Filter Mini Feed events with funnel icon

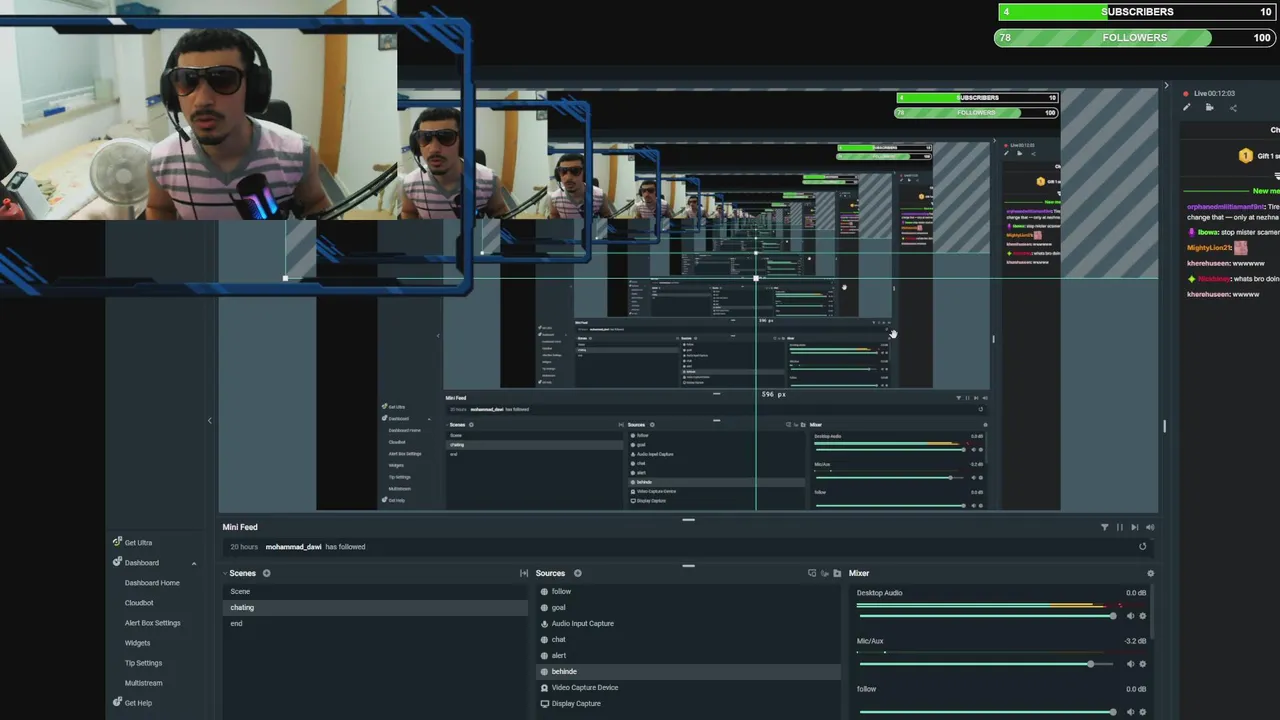tap(1105, 527)
